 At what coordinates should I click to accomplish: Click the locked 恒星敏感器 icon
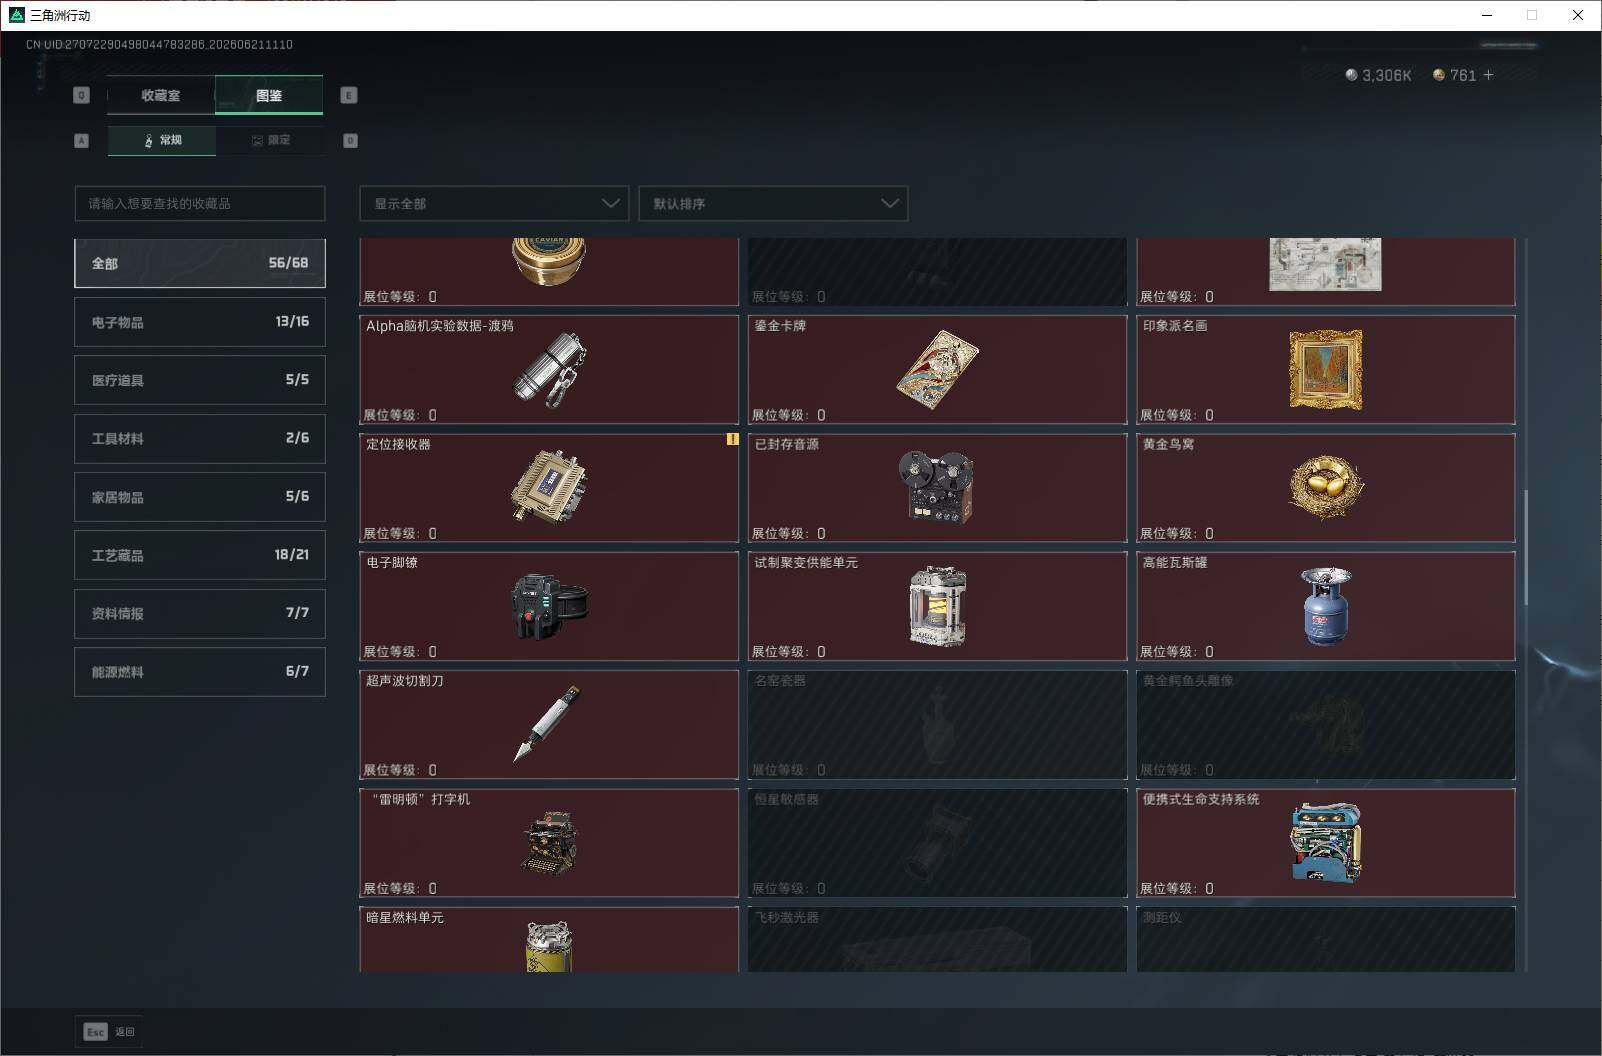pyautogui.click(x=937, y=843)
